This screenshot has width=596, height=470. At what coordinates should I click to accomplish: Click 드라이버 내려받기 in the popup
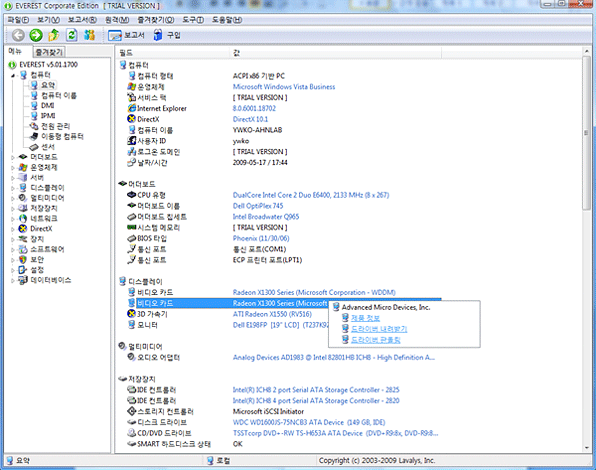click(x=379, y=329)
